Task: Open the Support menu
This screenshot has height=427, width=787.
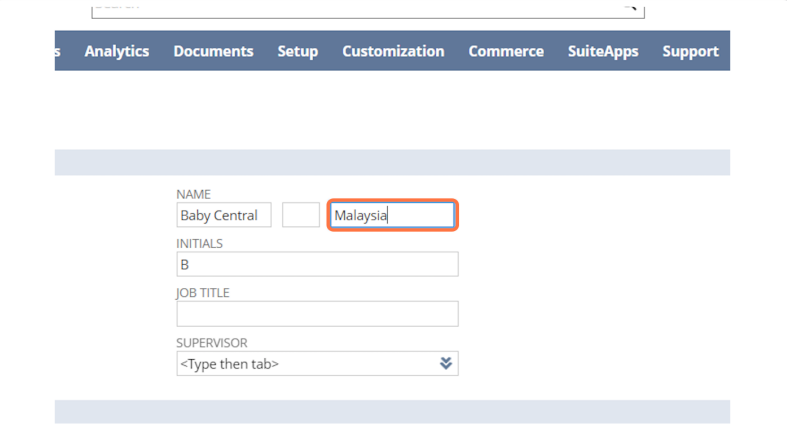Action: pyautogui.click(x=690, y=51)
